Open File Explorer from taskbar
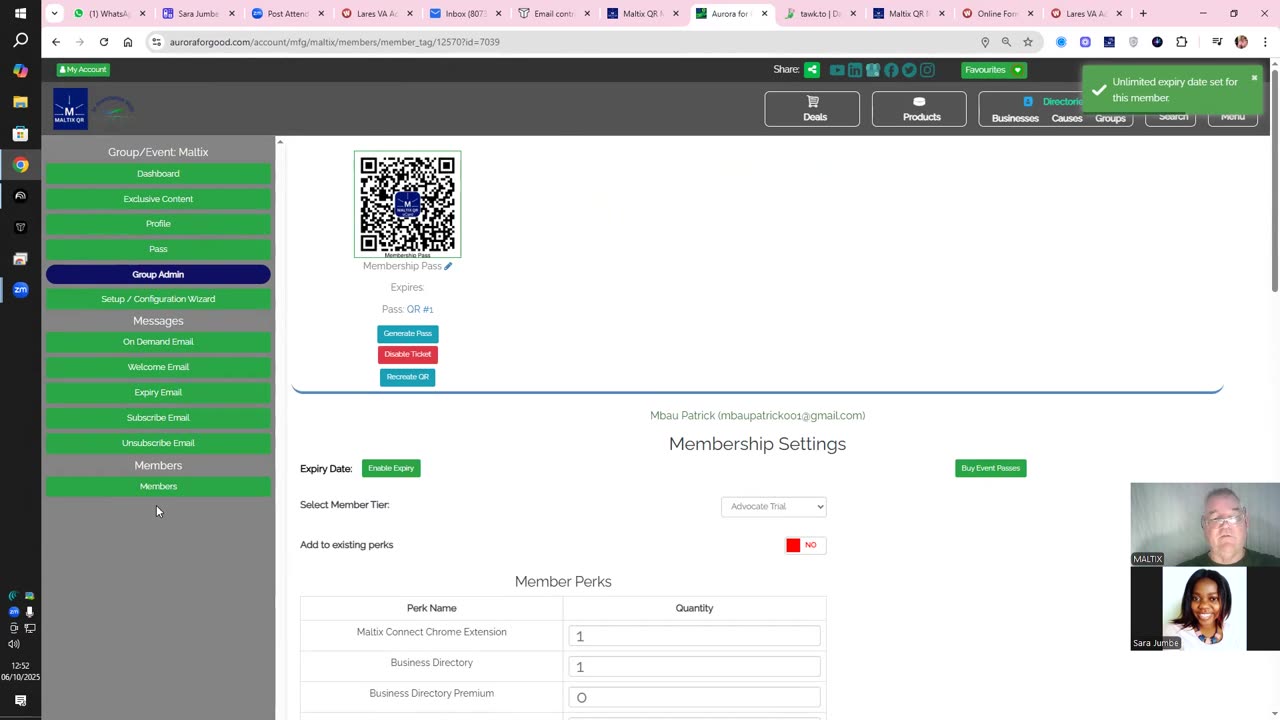The image size is (1280, 720). (20, 102)
